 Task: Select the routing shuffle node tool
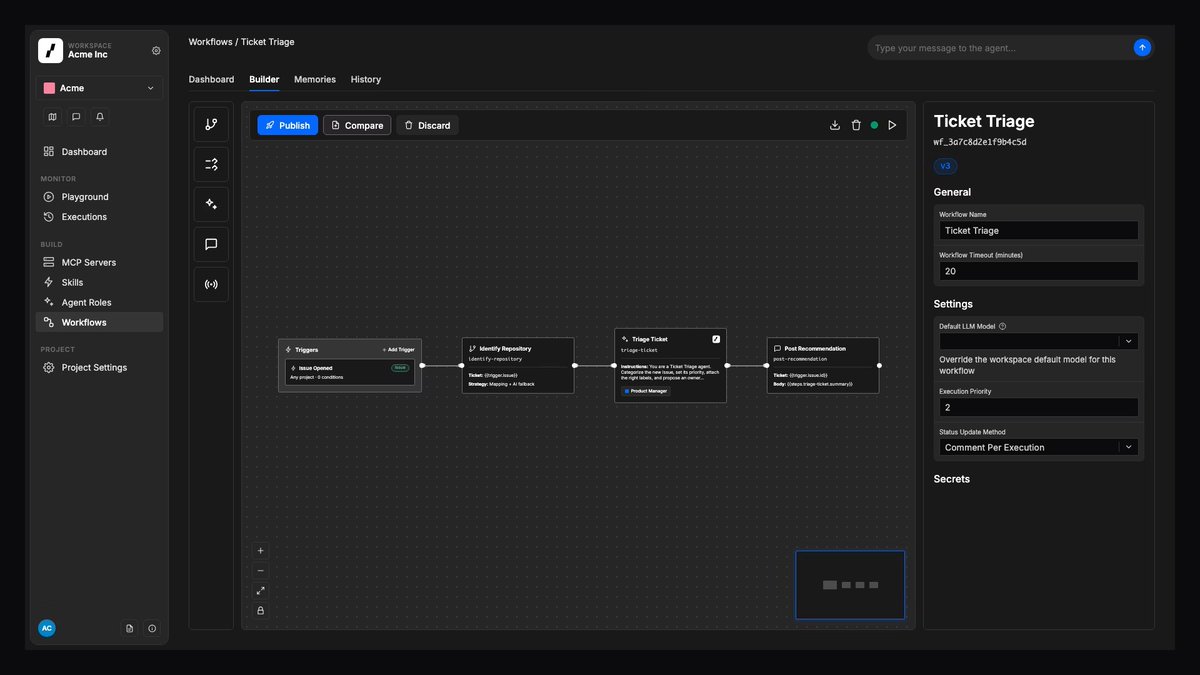point(211,164)
